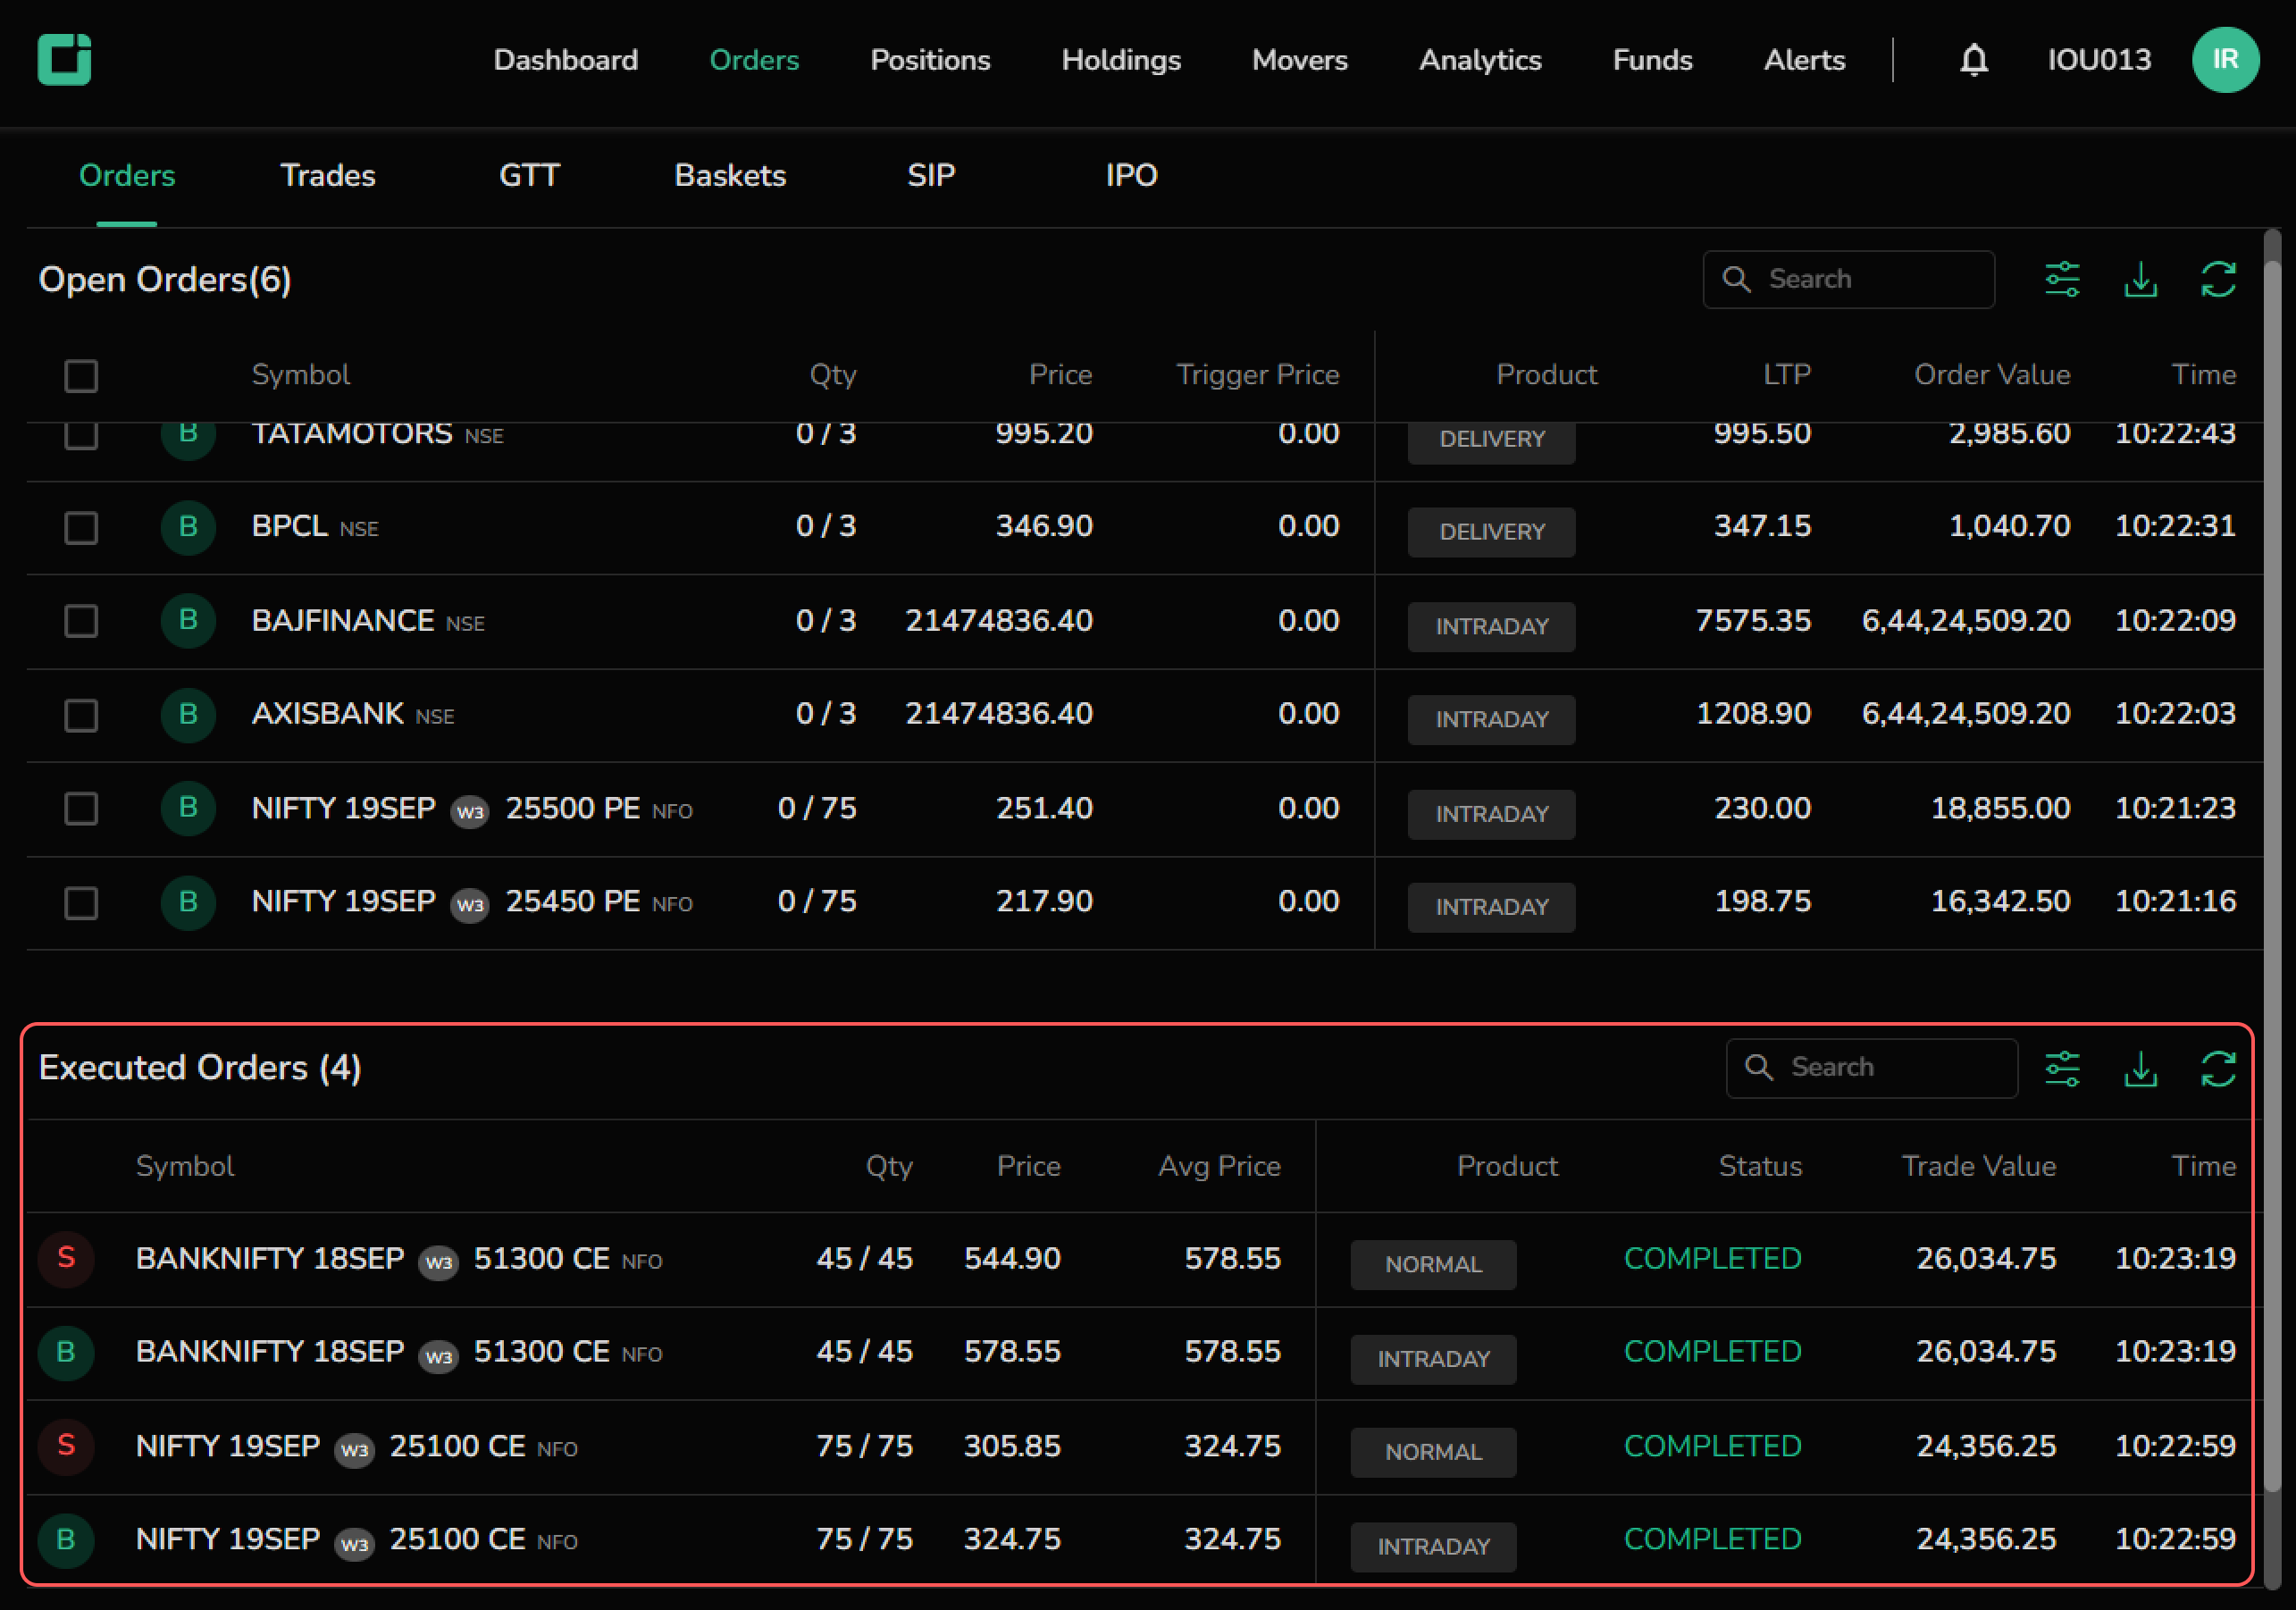Click INTRADAY tag on AXISBANK row
Image resolution: width=2296 pixels, height=1610 pixels.
1491,720
